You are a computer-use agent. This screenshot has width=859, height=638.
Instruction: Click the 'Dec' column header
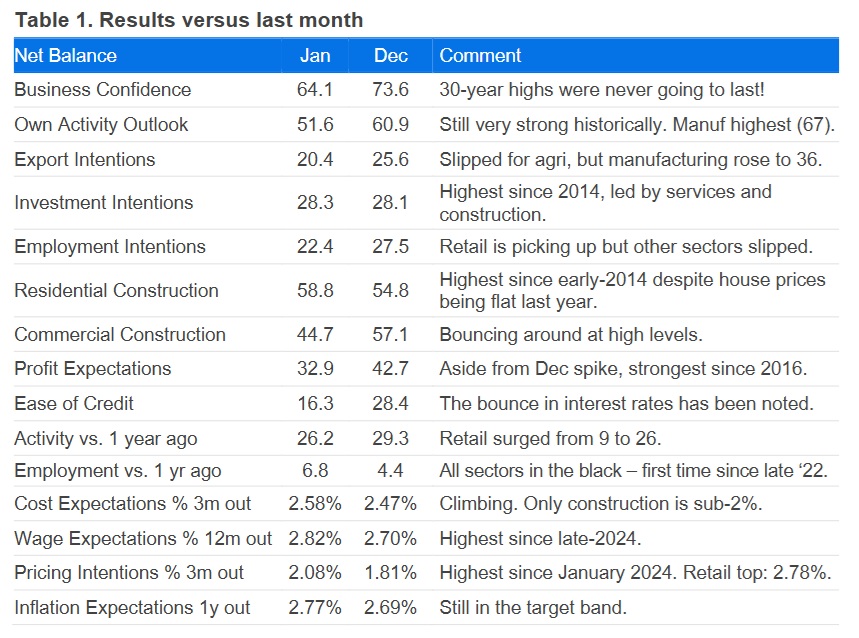pyautogui.click(x=390, y=56)
